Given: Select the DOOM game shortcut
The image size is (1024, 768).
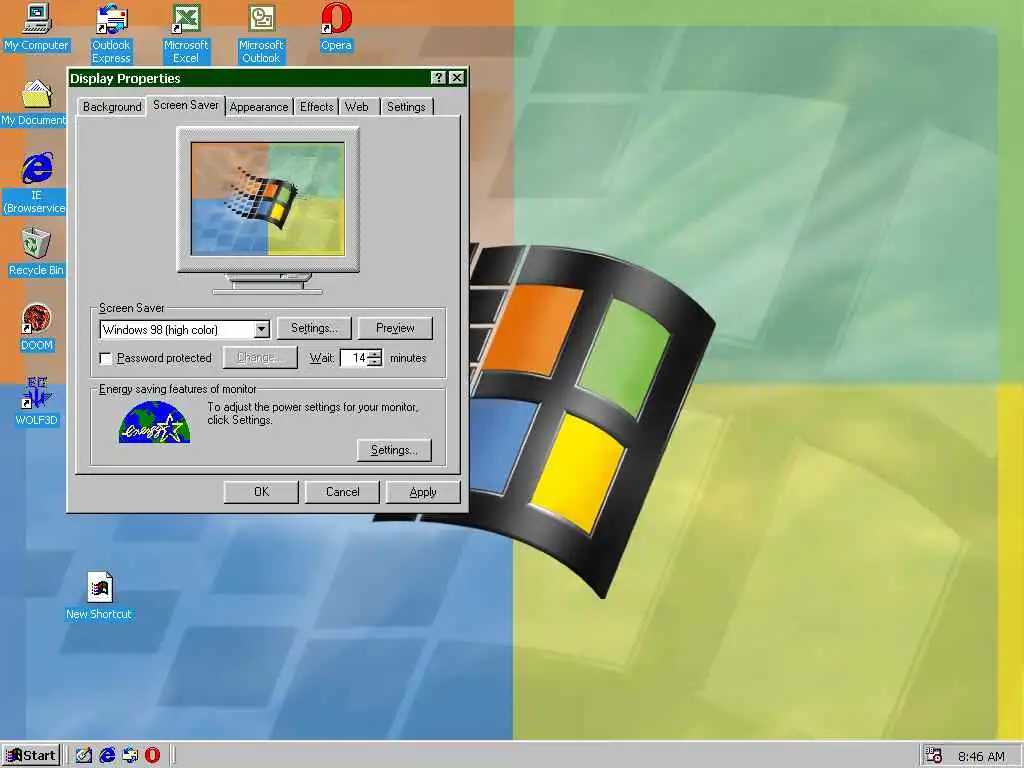Looking at the screenshot, I should click(x=37, y=328).
